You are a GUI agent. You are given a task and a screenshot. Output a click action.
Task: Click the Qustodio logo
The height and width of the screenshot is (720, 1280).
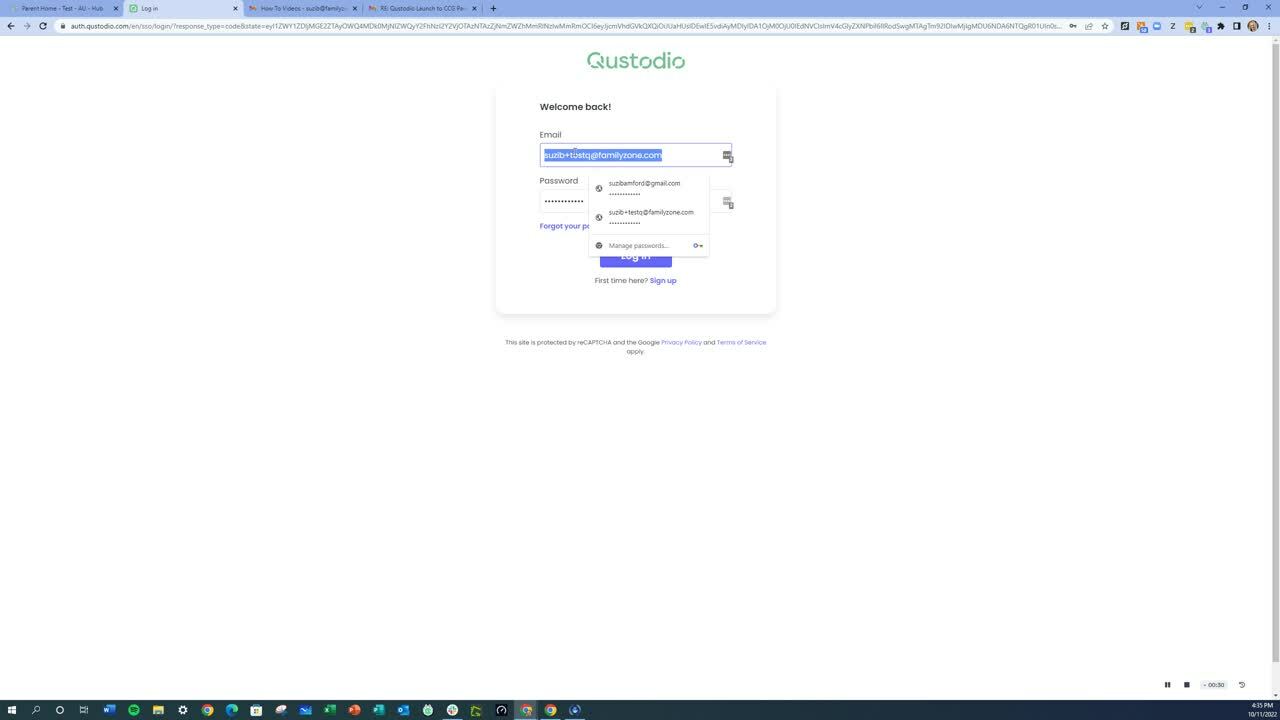(636, 61)
